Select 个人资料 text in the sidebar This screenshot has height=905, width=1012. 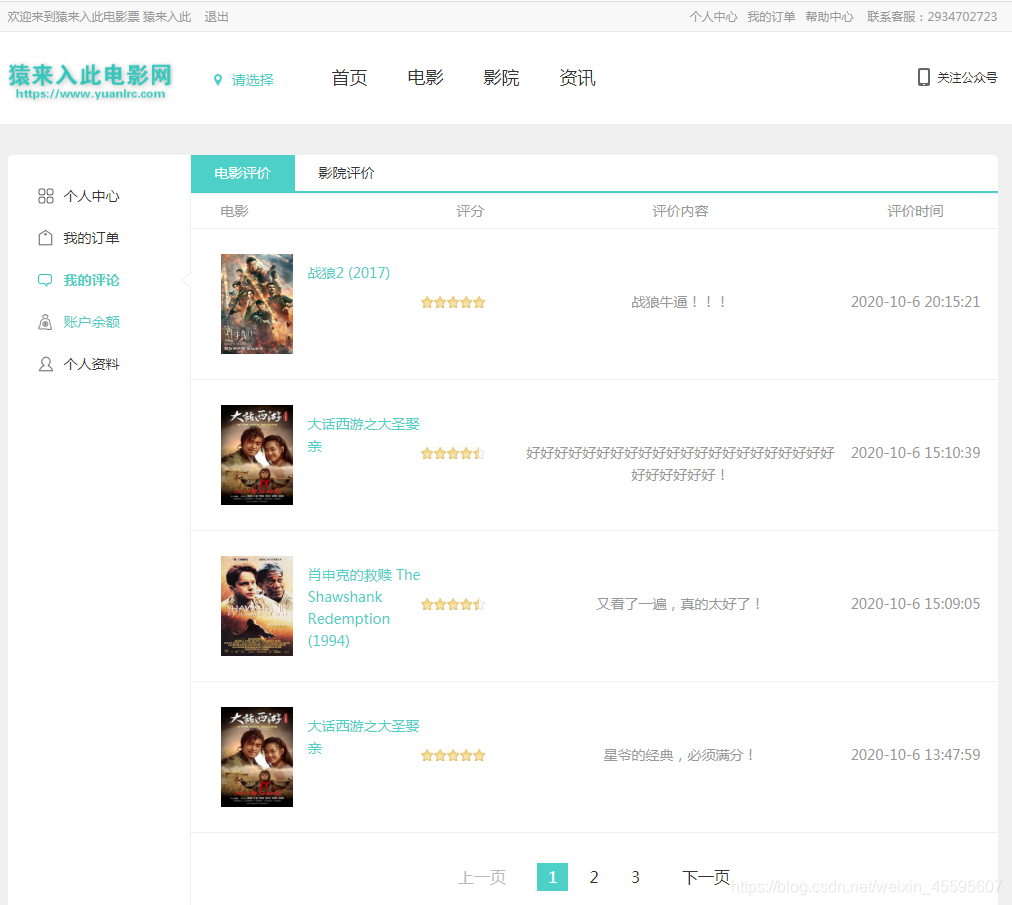(x=91, y=364)
